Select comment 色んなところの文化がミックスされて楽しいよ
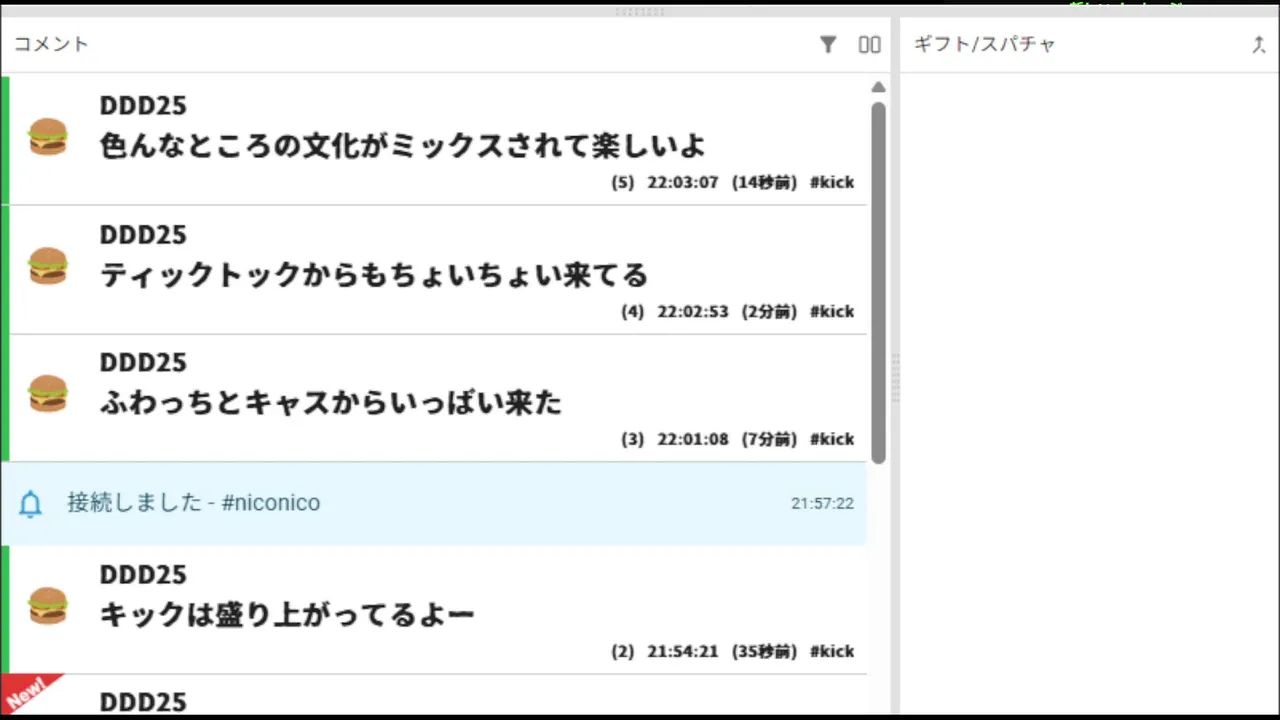The width and height of the screenshot is (1280, 720). pos(403,146)
